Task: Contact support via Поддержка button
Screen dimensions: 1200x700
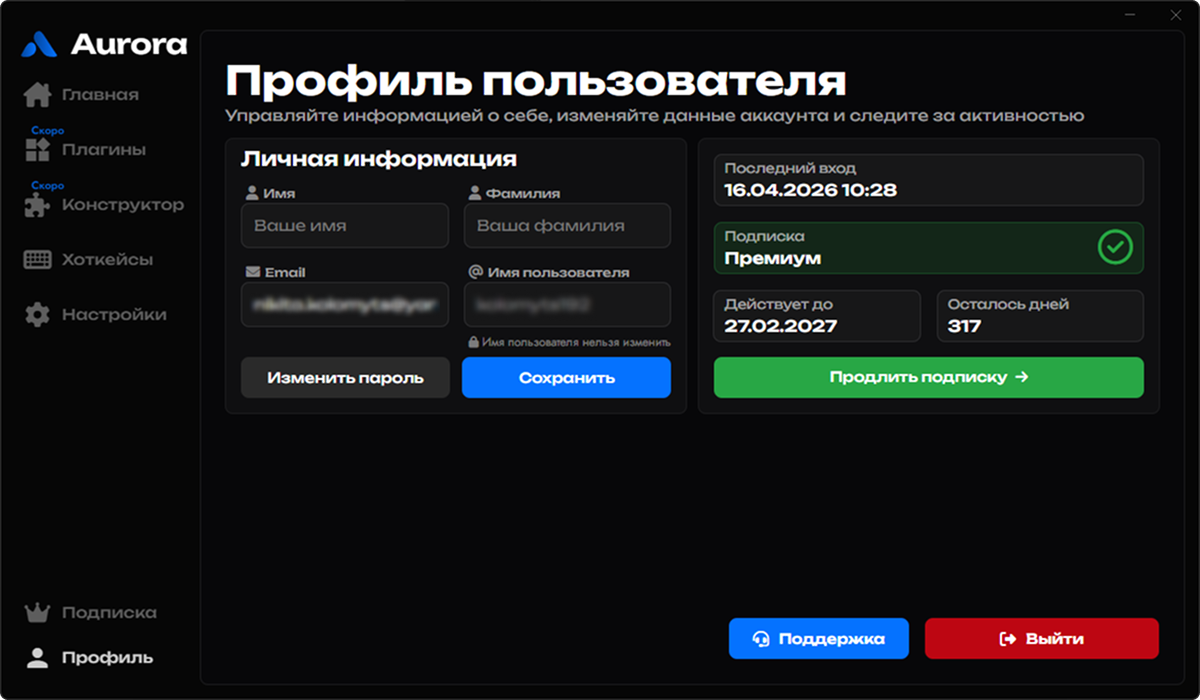Action: pos(818,639)
